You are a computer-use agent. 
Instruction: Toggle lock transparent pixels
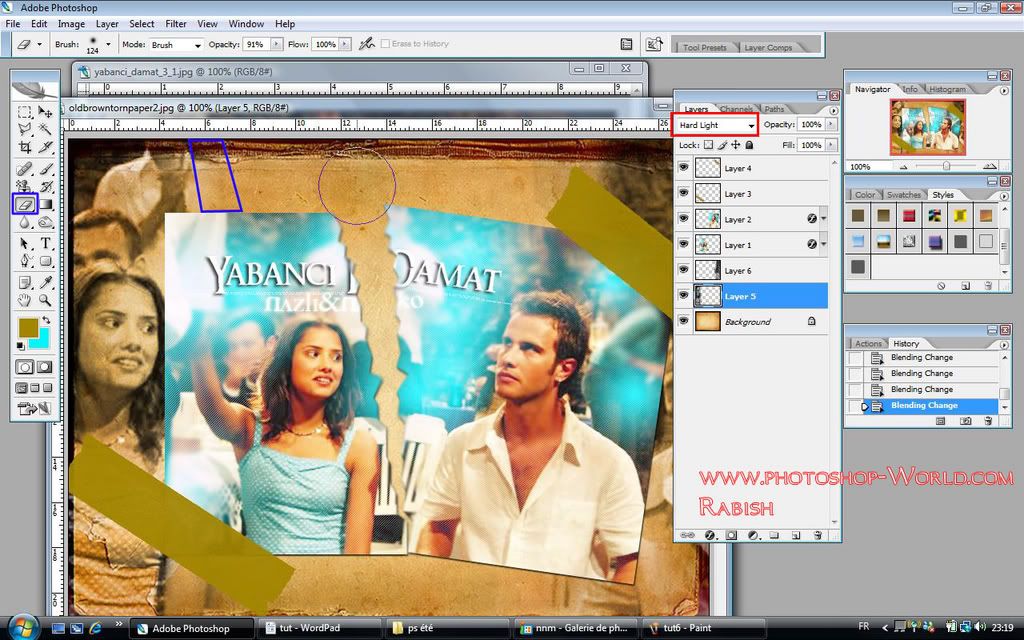click(708, 145)
